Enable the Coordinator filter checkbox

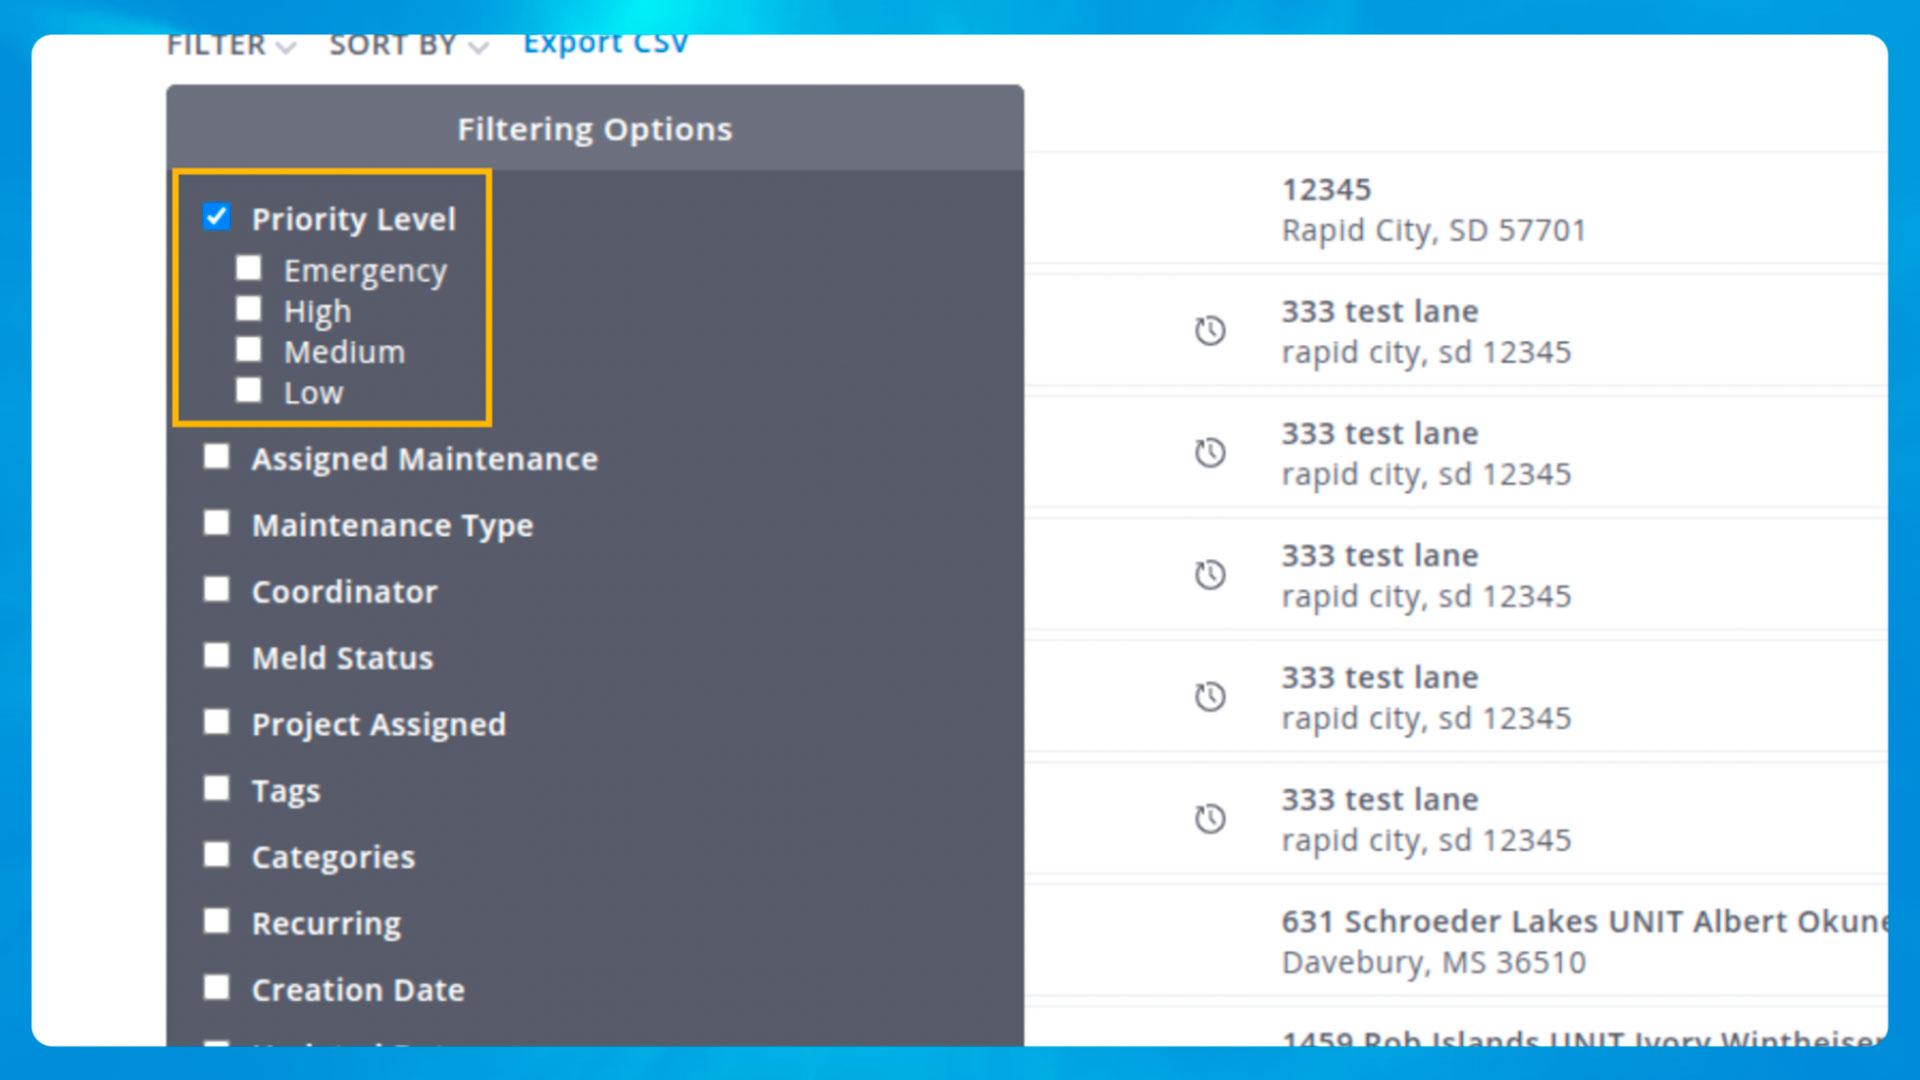(217, 589)
